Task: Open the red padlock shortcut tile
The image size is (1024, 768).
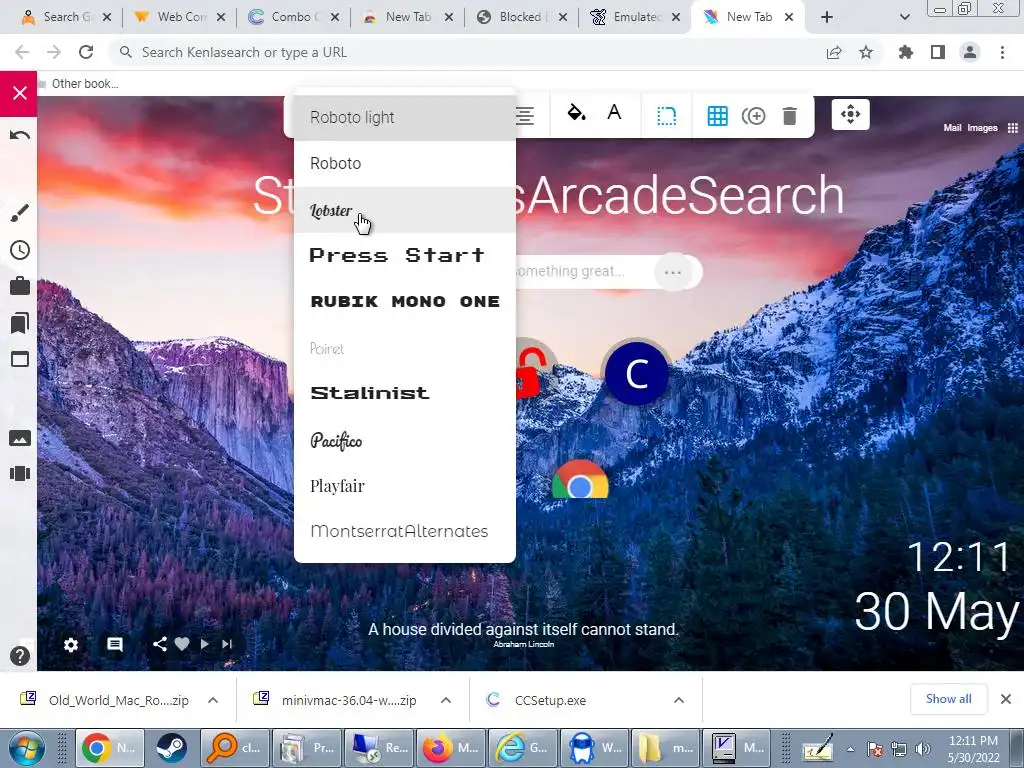Action: (x=534, y=372)
